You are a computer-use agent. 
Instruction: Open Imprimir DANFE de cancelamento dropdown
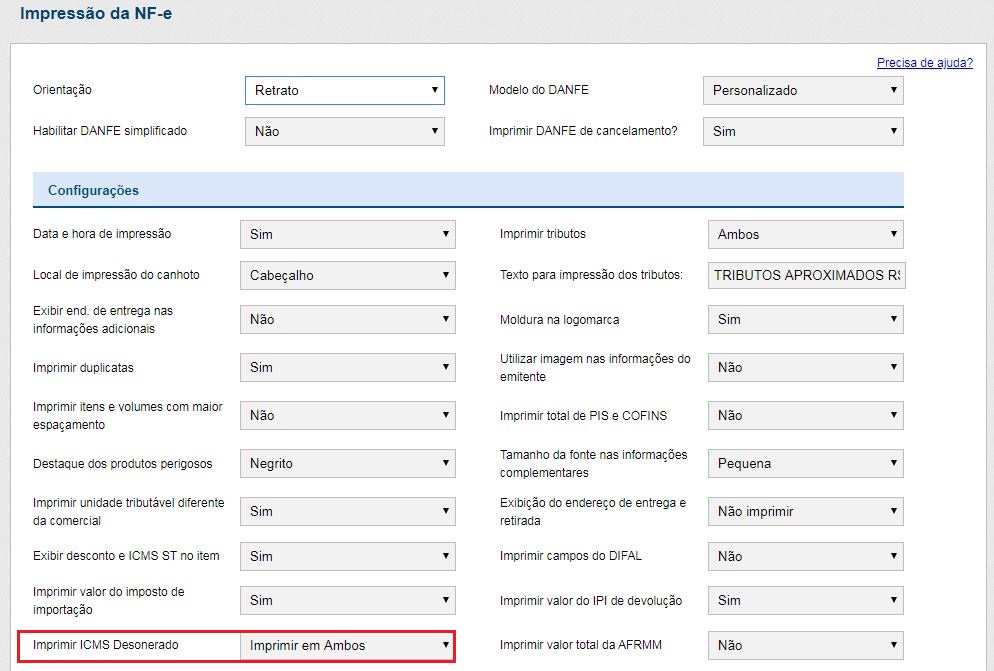pyautogui.click(x=803, y=131)
